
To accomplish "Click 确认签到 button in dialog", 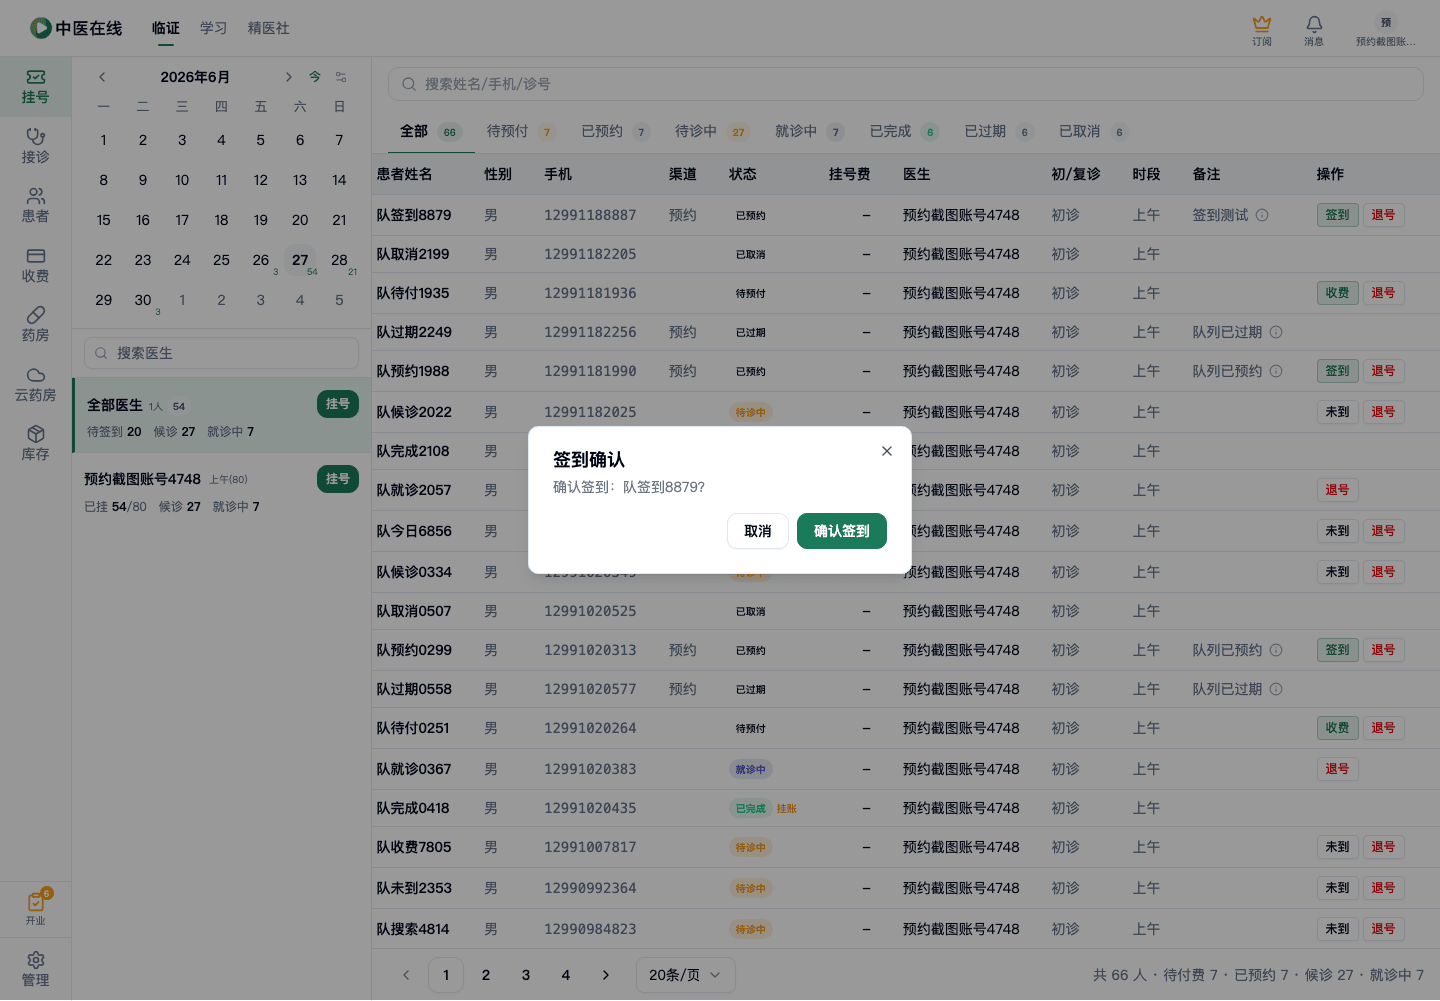I will pos(841,531).
